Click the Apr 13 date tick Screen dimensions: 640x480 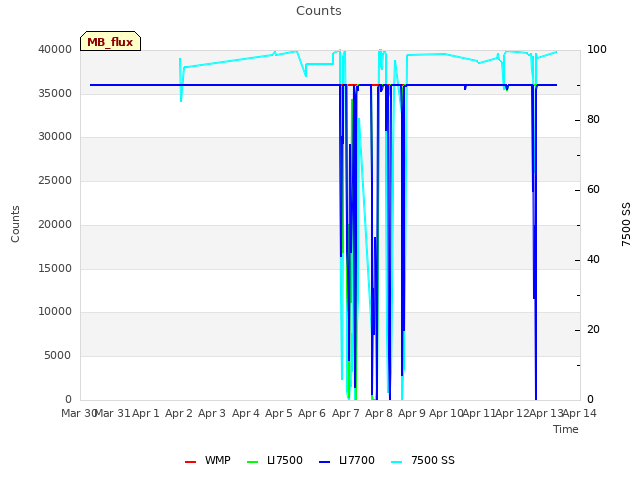(546, 413)
